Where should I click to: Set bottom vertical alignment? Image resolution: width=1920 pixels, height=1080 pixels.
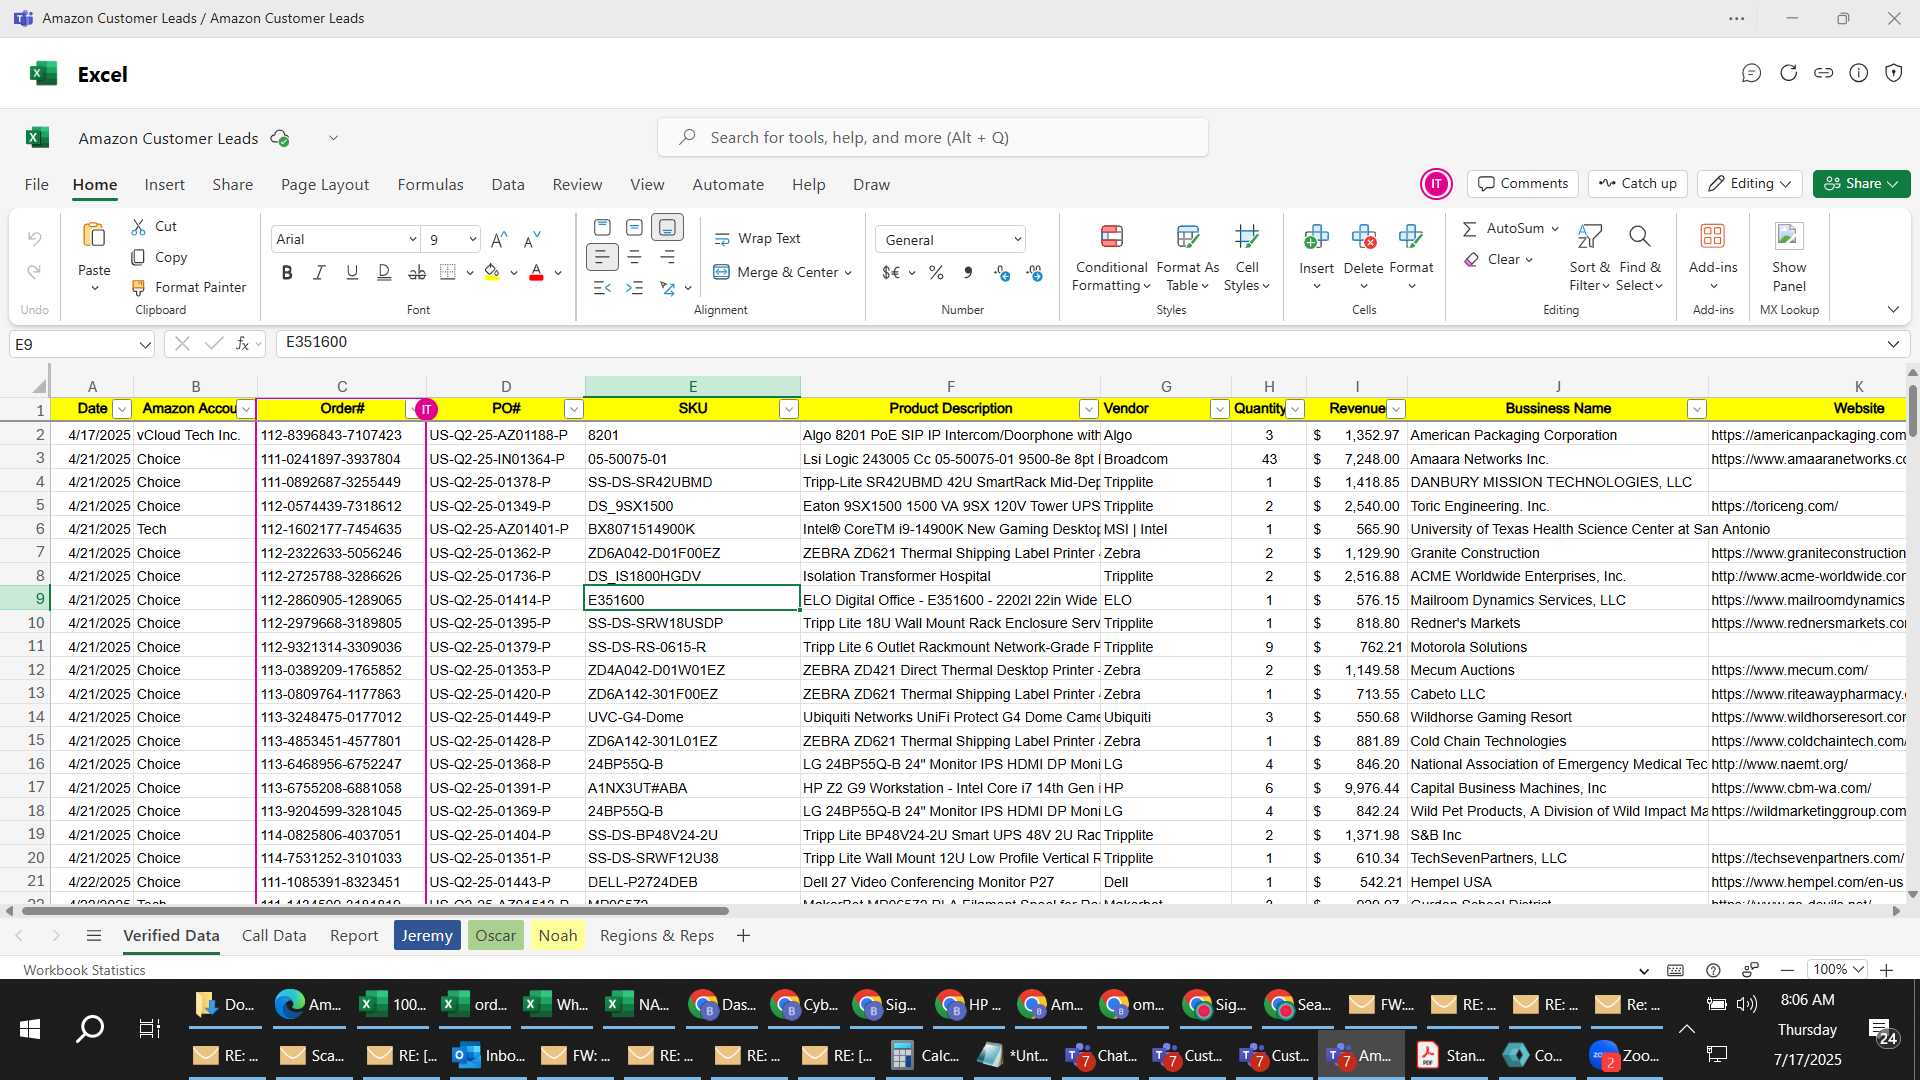tap(667, 227)
